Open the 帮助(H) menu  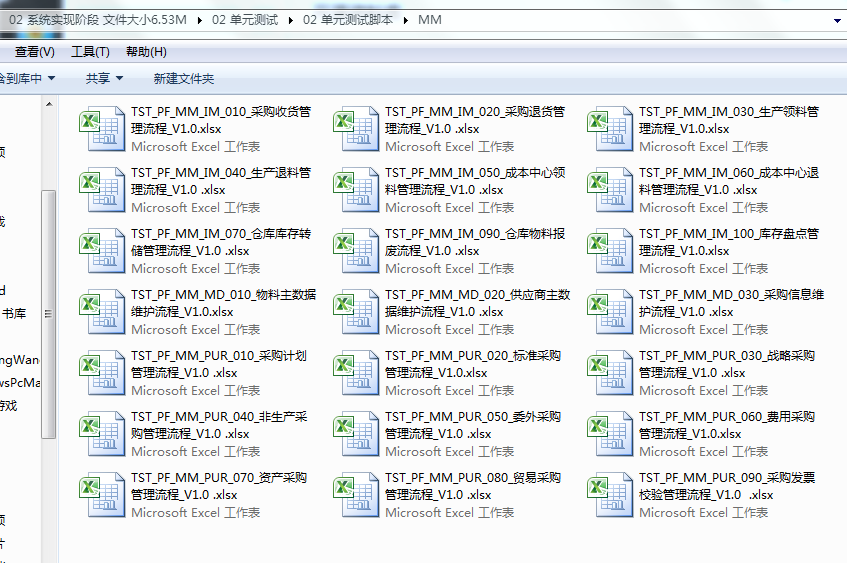point(146,52)
